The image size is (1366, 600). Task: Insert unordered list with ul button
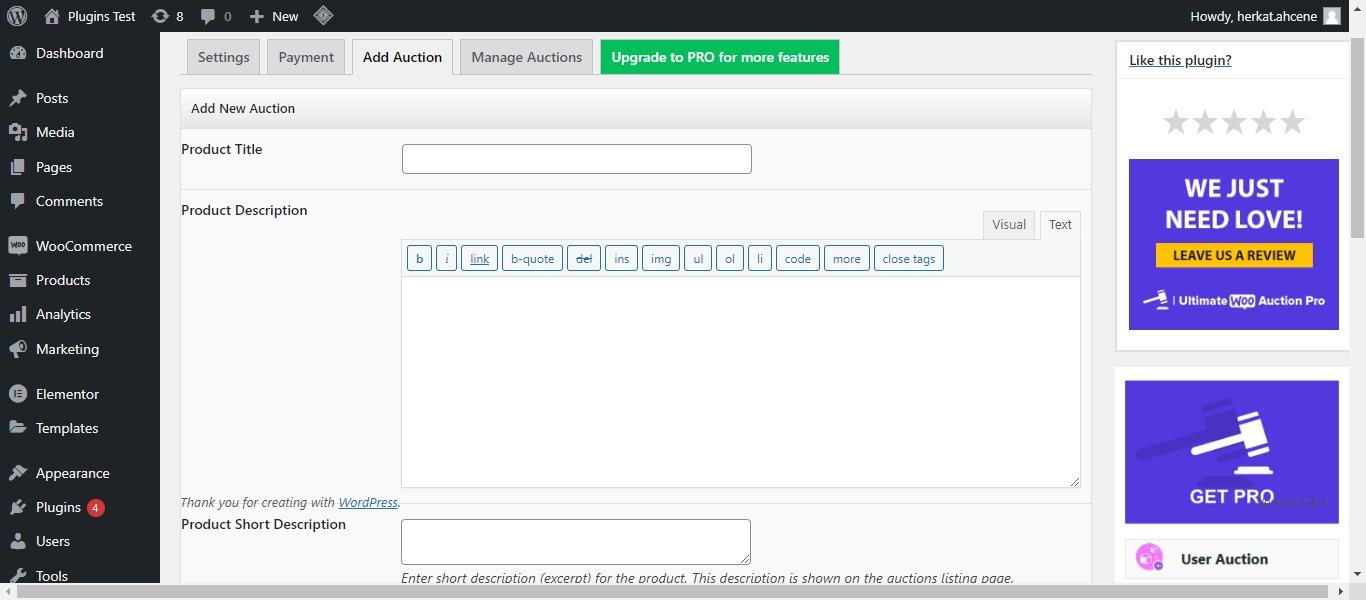click(x=698, y=258)
